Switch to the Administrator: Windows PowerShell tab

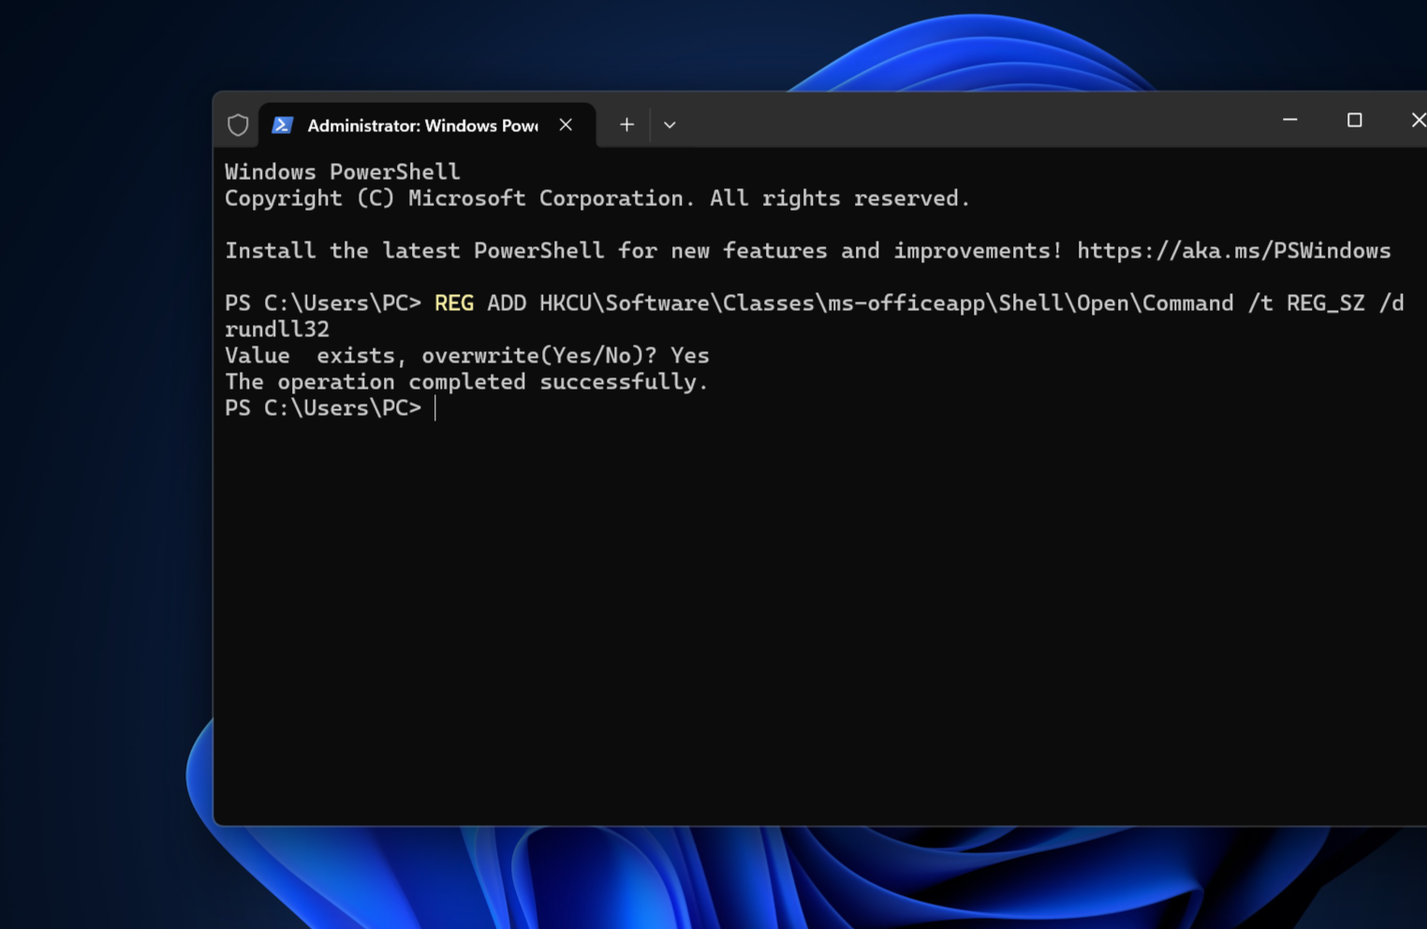[x=420, y=125]
